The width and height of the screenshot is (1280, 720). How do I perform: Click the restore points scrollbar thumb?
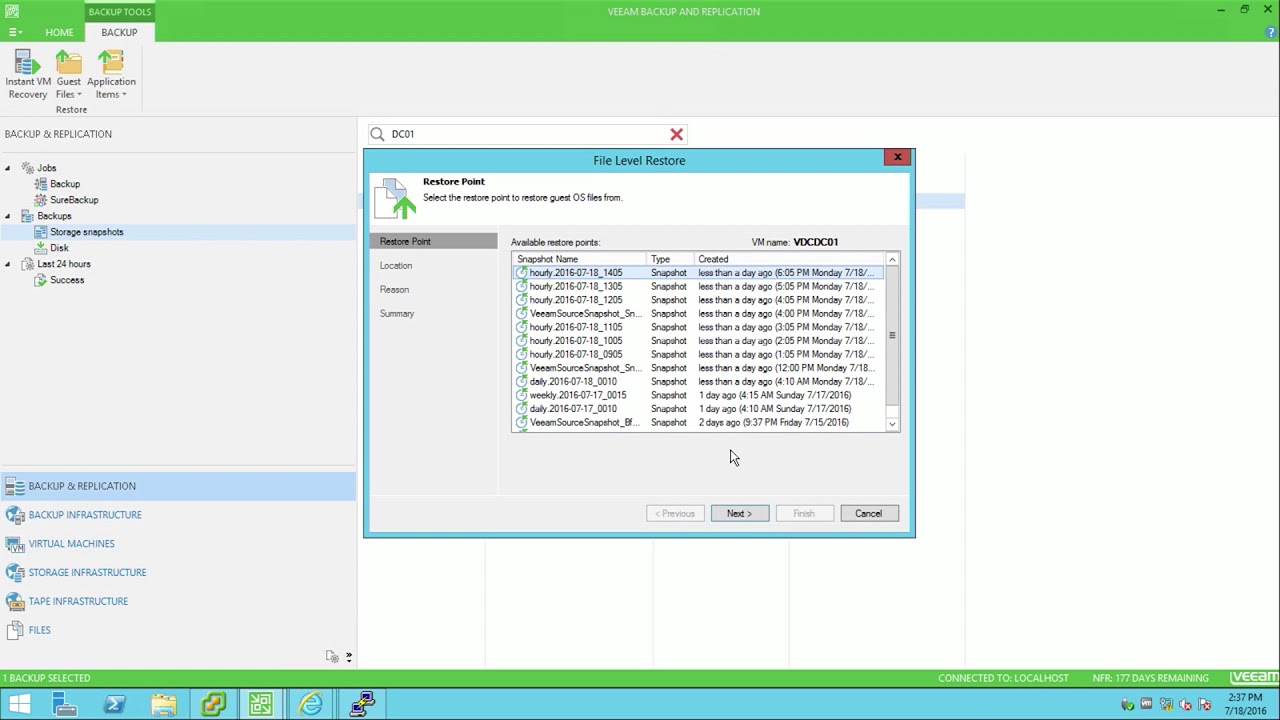892,336
